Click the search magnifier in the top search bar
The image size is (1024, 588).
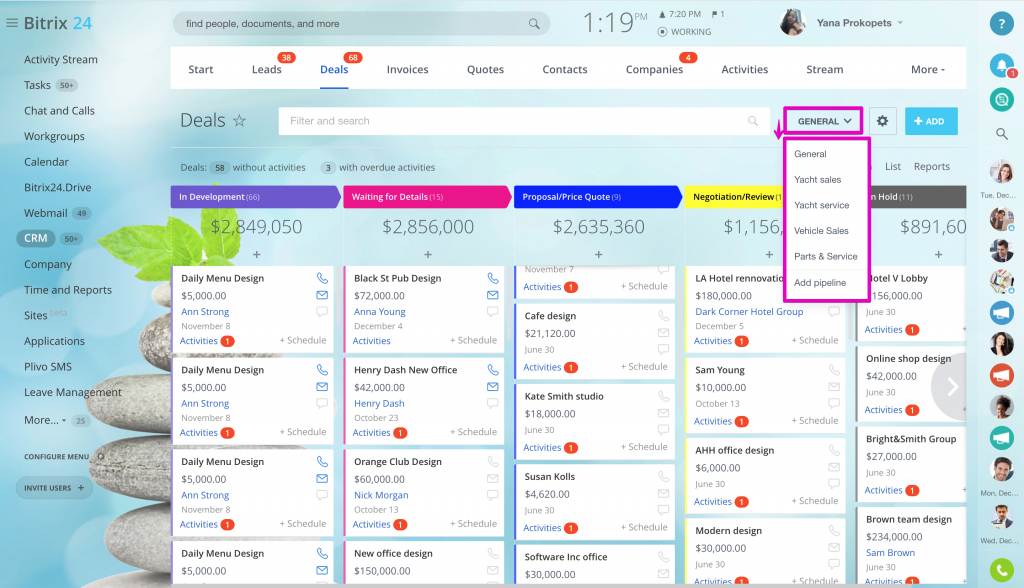[x=534, y=24]
